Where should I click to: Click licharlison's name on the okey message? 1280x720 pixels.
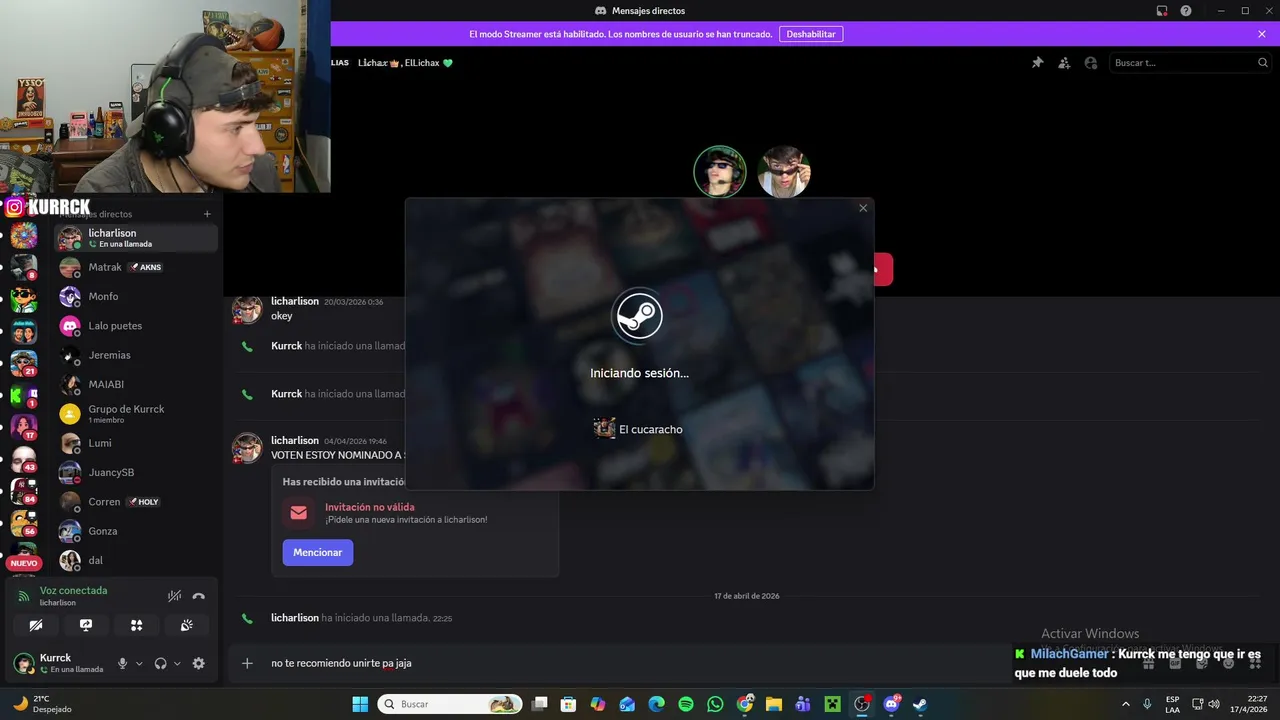click(x=295, y=301)
